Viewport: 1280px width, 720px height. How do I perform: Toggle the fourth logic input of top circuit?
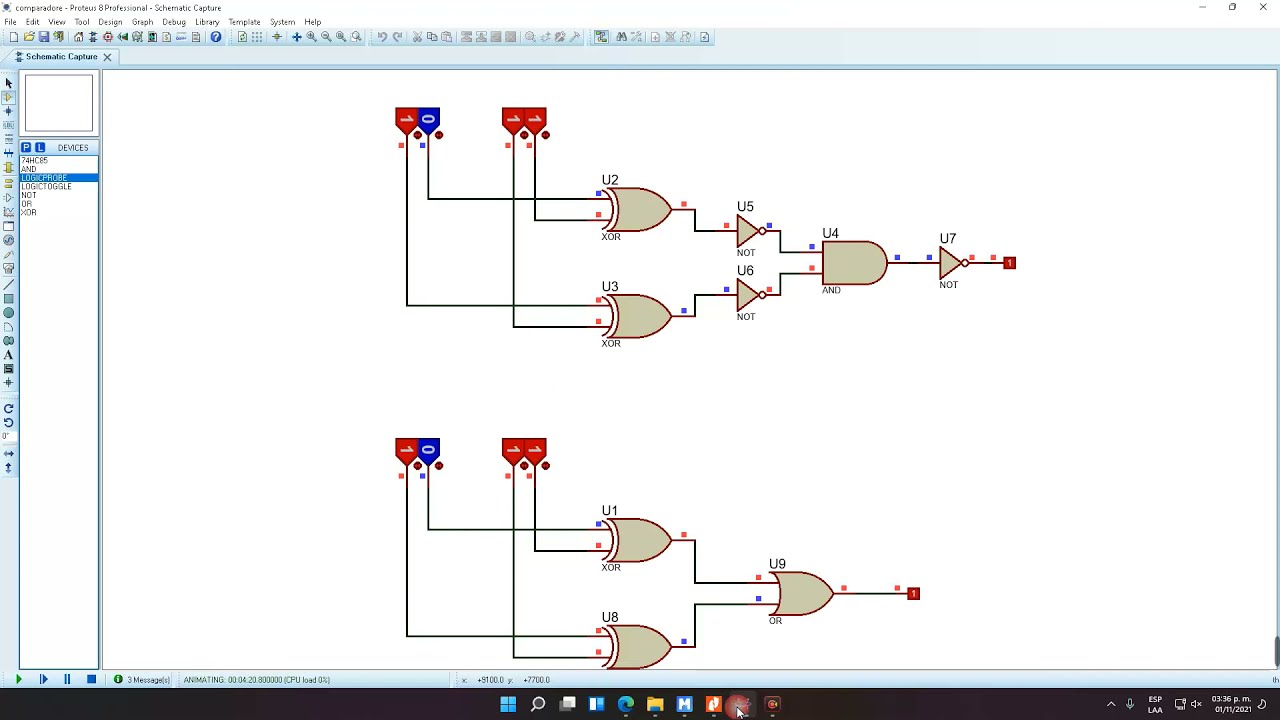535,120
